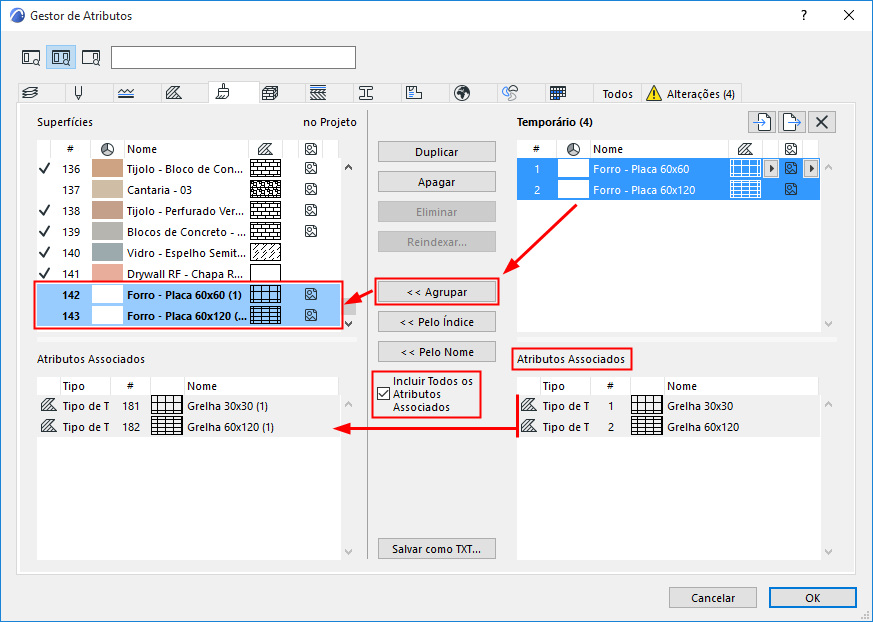This screenshot has width=873, height=622.
Task: Click the export attributes file icon
Action: (x=792, y=122)
